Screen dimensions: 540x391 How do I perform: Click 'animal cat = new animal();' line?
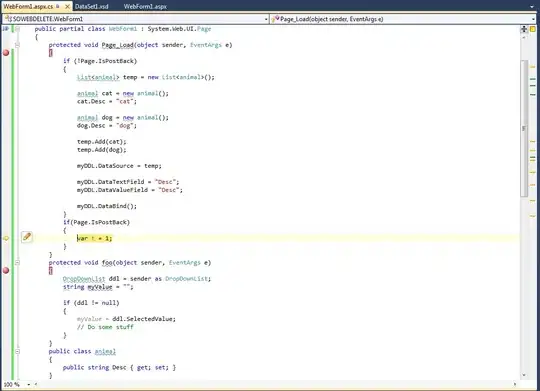123,93
